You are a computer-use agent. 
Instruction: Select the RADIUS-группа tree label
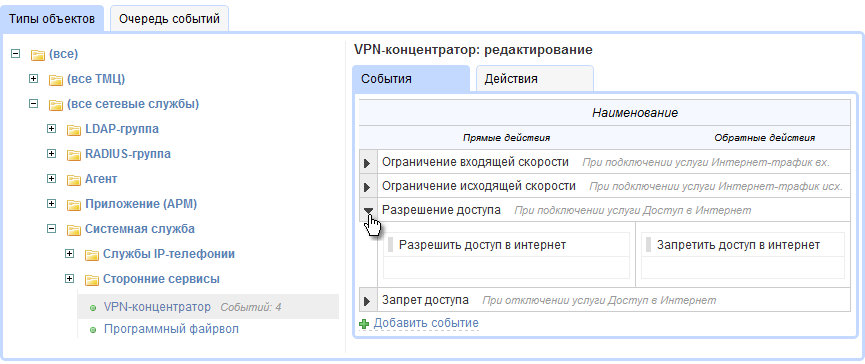(128, 154)
